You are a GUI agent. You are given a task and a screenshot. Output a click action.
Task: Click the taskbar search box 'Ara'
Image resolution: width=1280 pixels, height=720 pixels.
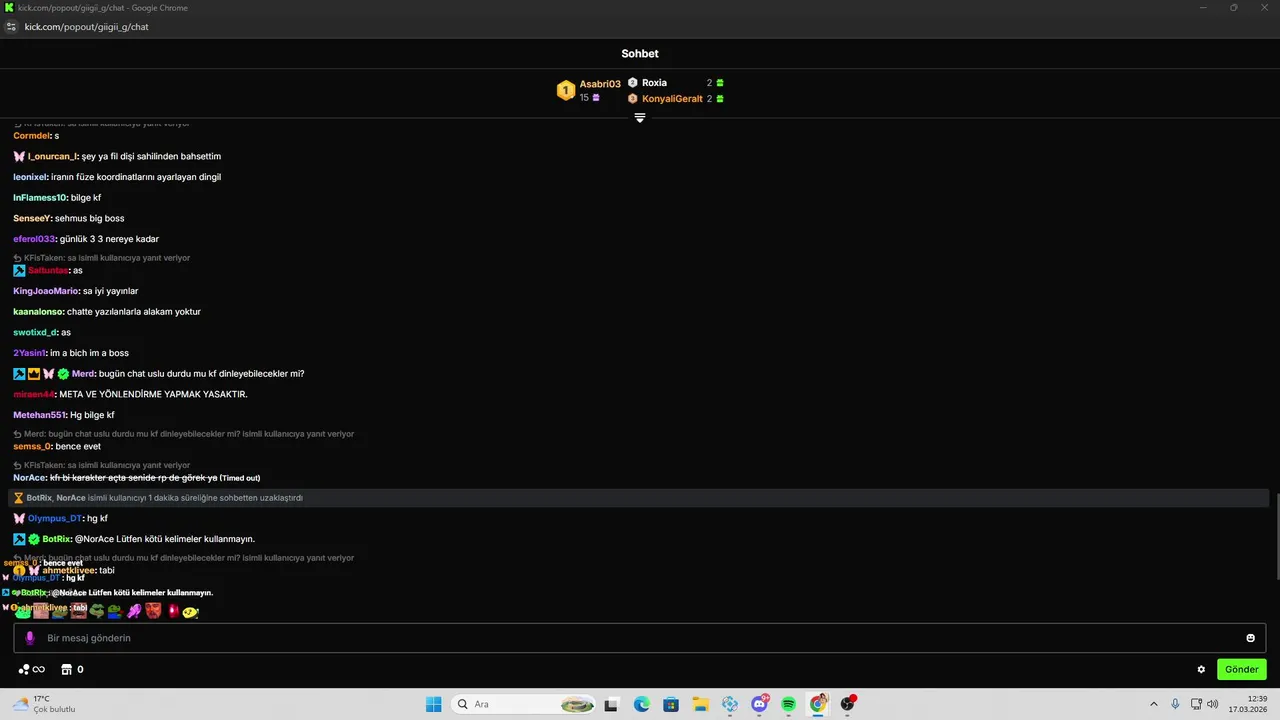click(522, 704)
